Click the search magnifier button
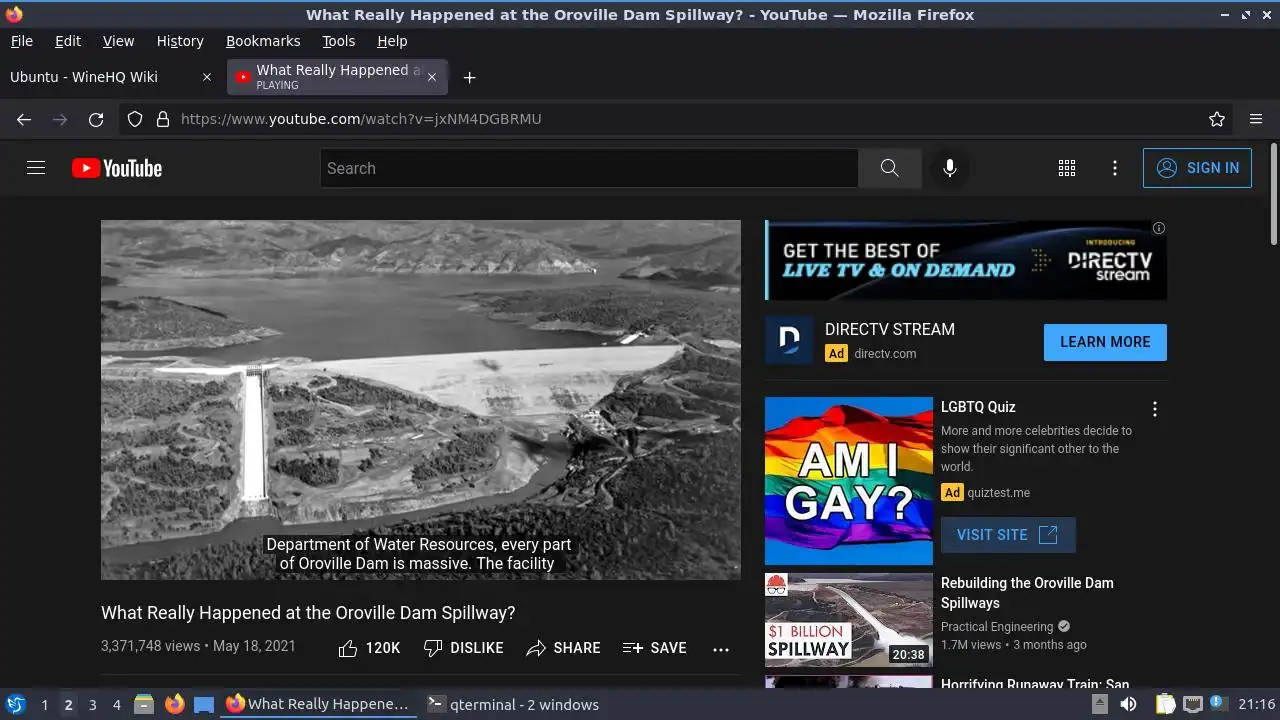Screen dimensions: 1280x720 890,168
